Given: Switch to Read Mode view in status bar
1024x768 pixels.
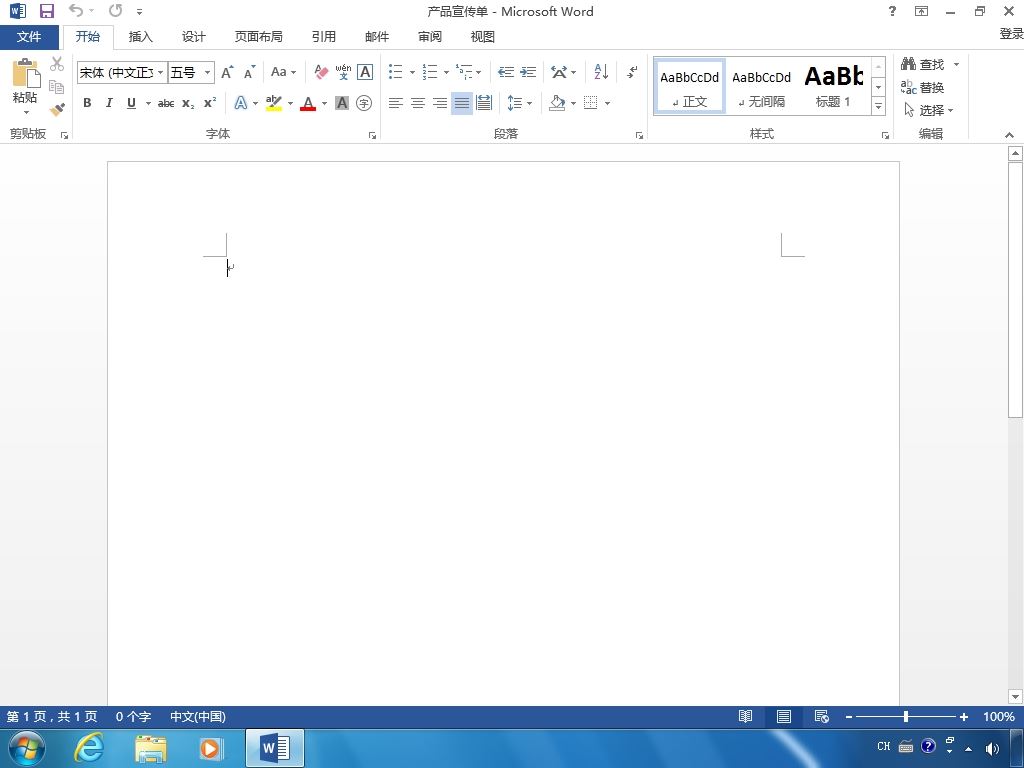Looking at the screenshot, I should (x=745, y=716).
